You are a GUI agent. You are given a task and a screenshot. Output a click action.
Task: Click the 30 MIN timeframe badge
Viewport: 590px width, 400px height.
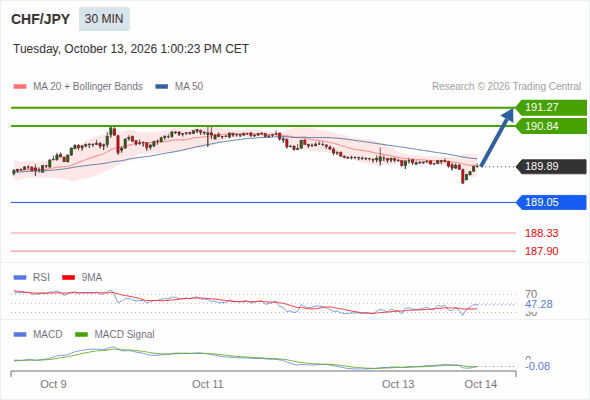[x=104, y=19]
